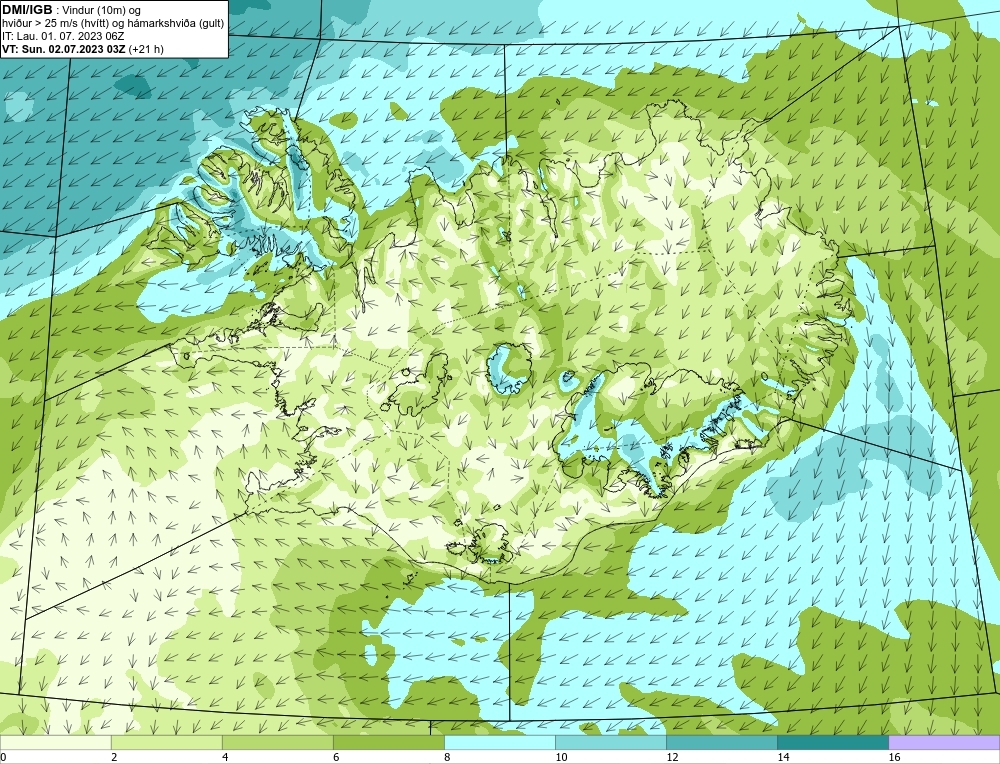Click the legend scale label 8
The height and width of the screenshot is (764, 1000).
447,757
